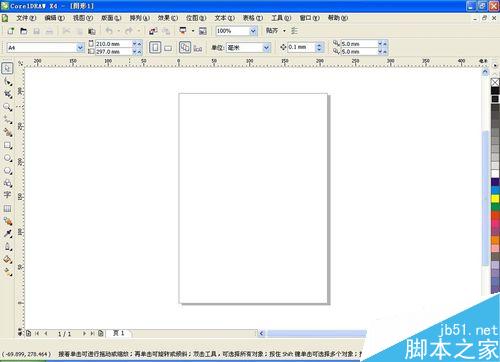Select the Freehand drawing tool
Image resolution: width=500 pixels, height=362 pixels.
point(7,120)
